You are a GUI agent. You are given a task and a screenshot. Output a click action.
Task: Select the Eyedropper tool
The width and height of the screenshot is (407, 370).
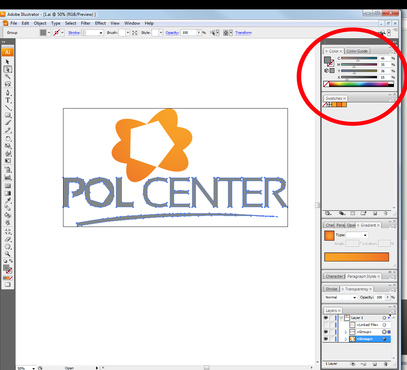tap(7, 201)
